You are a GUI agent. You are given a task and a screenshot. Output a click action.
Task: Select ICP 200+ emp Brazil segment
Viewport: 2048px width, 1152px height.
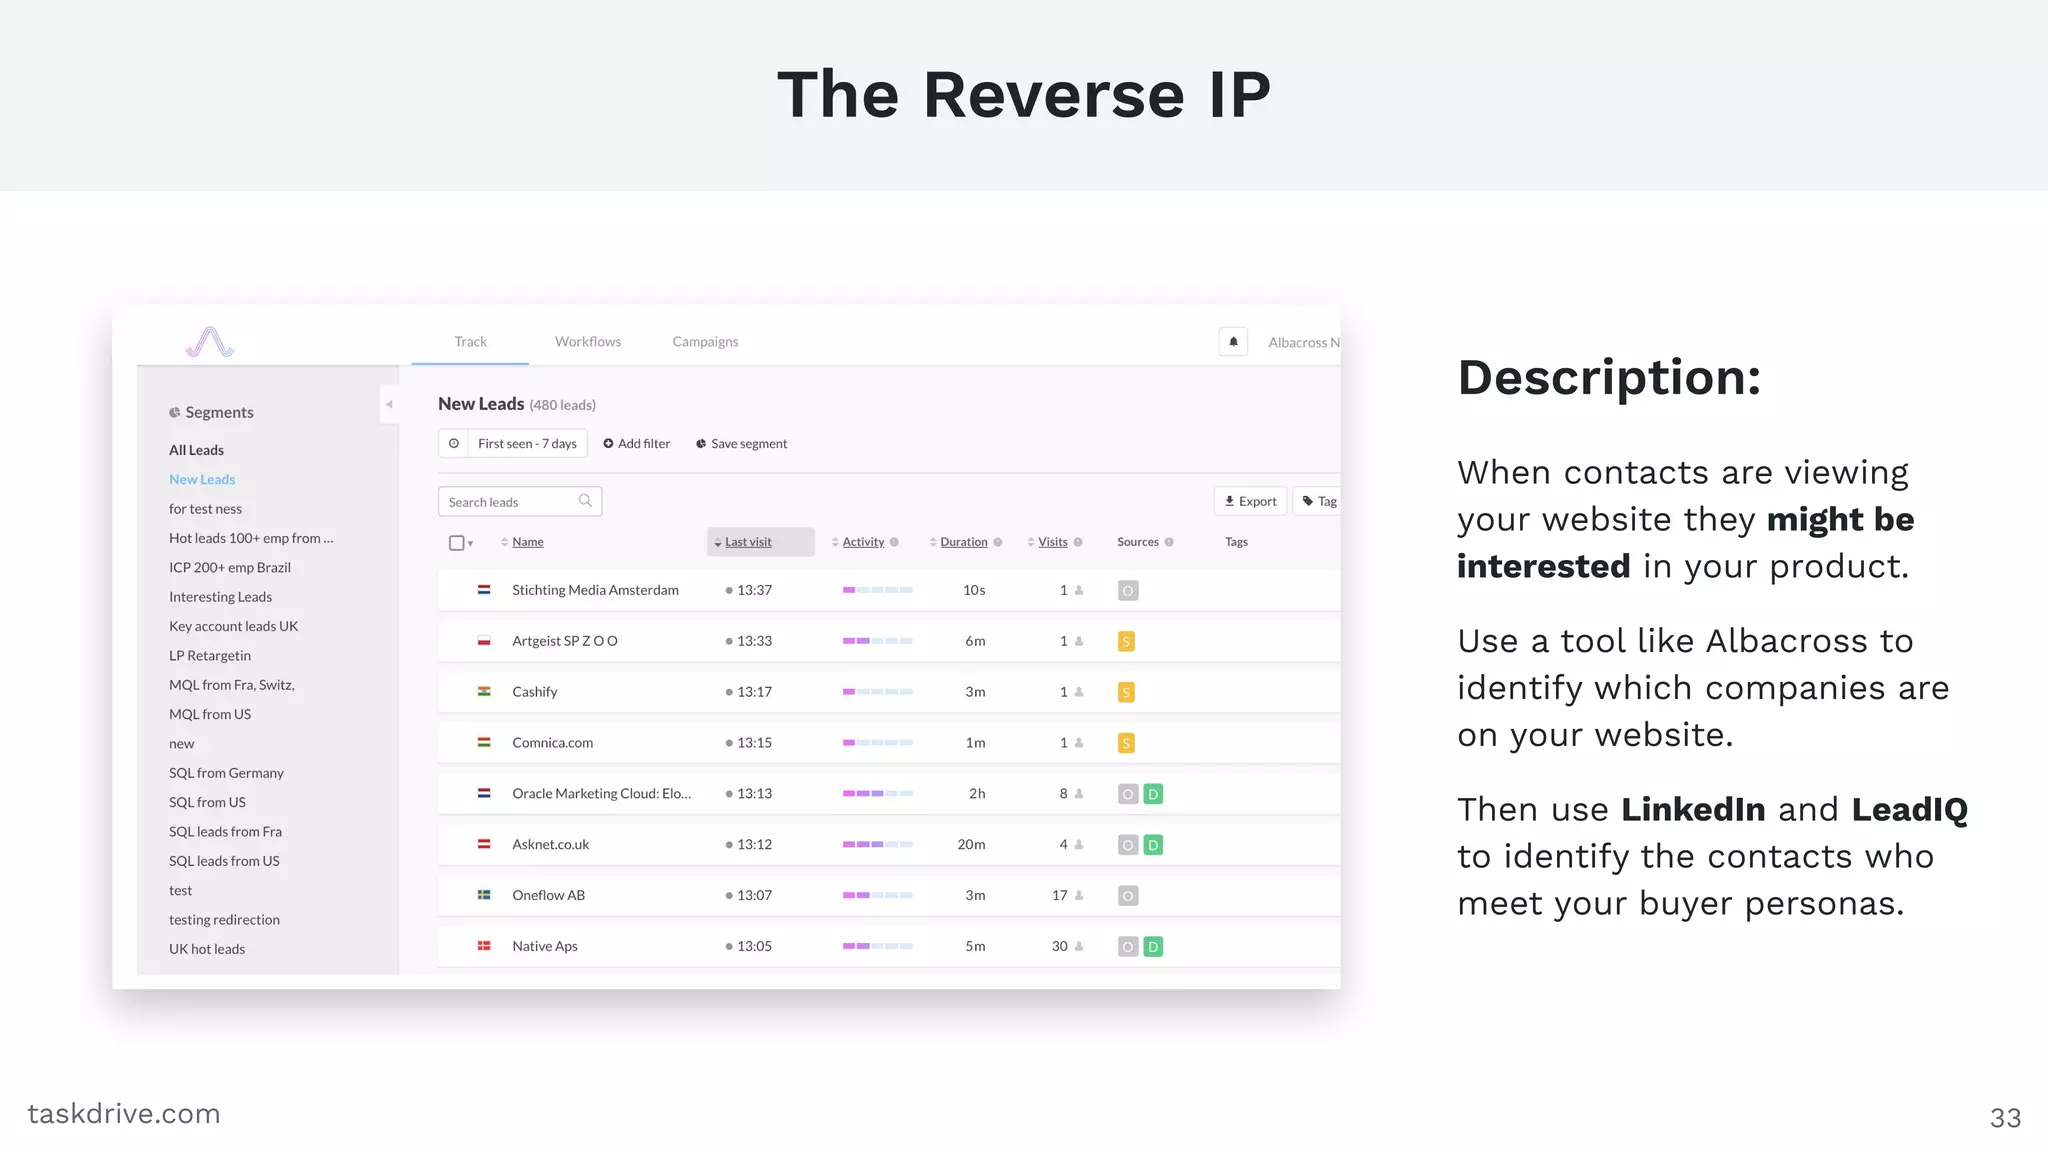pos(229,567)
